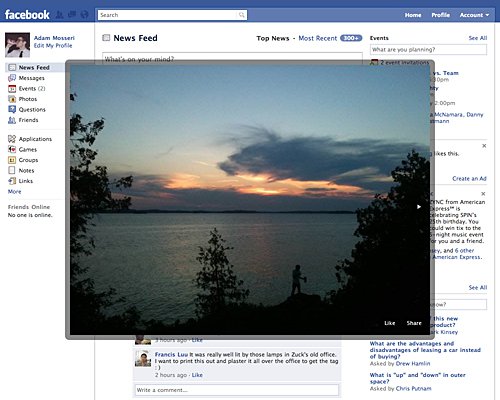Click the Groups sidebar icon
The image size is (500, 400).
point(12,160)
